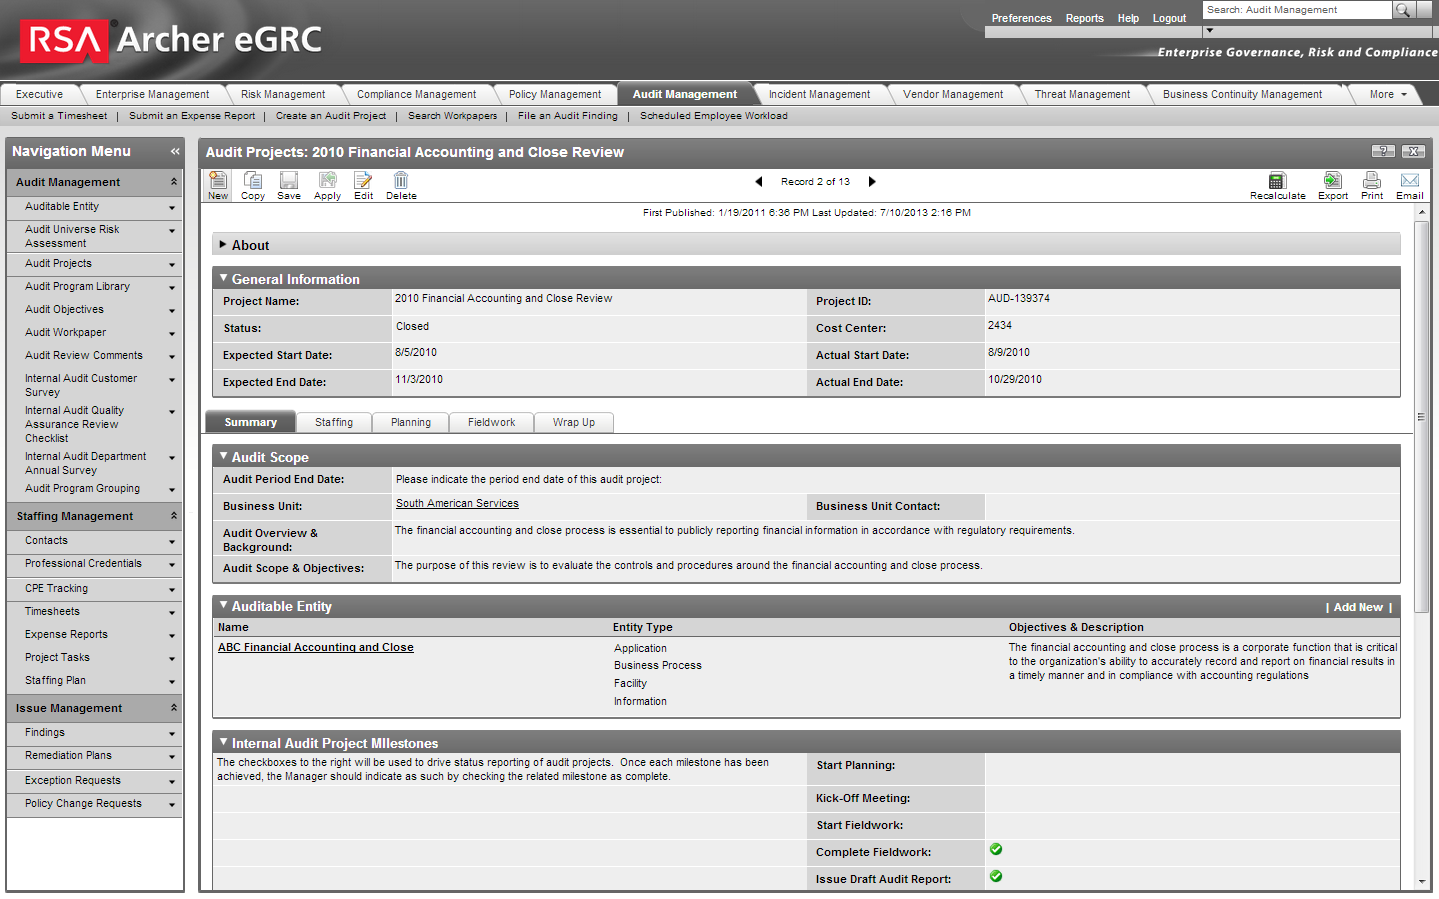Open Remediation Plans in navigation menu
The width and height of the screenshot is (1439, 899).
coord(68,755)
